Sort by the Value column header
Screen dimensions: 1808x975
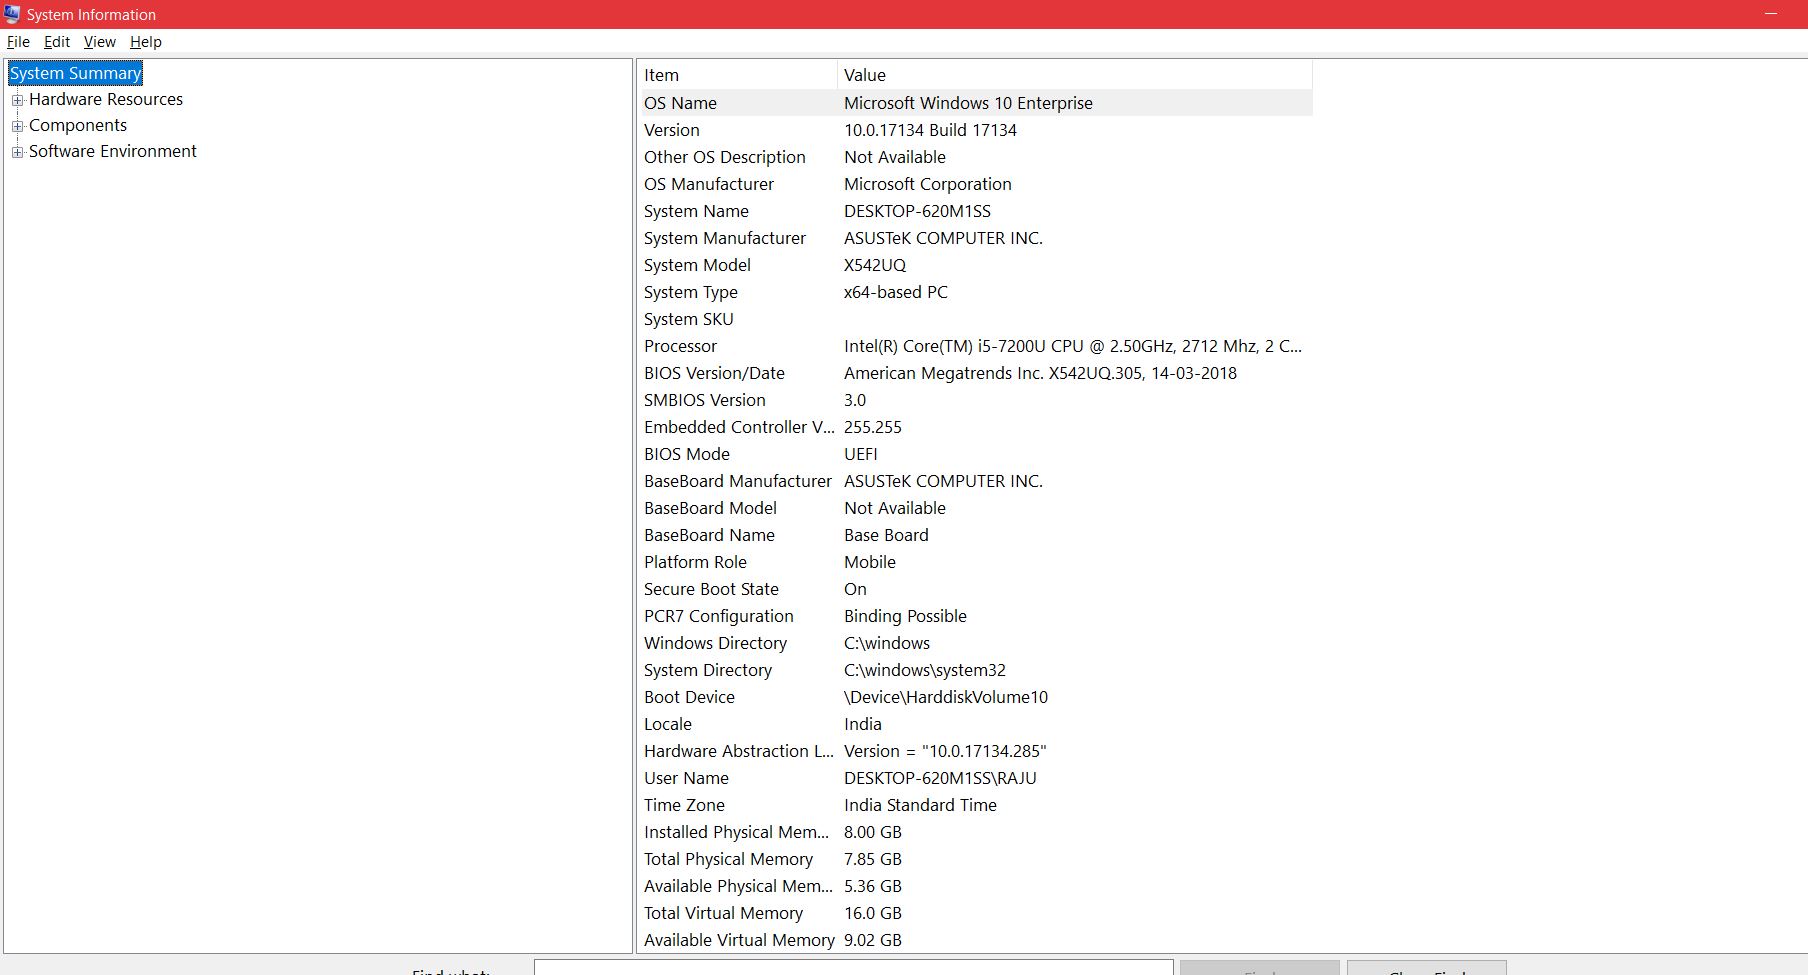coord(1075,75)
